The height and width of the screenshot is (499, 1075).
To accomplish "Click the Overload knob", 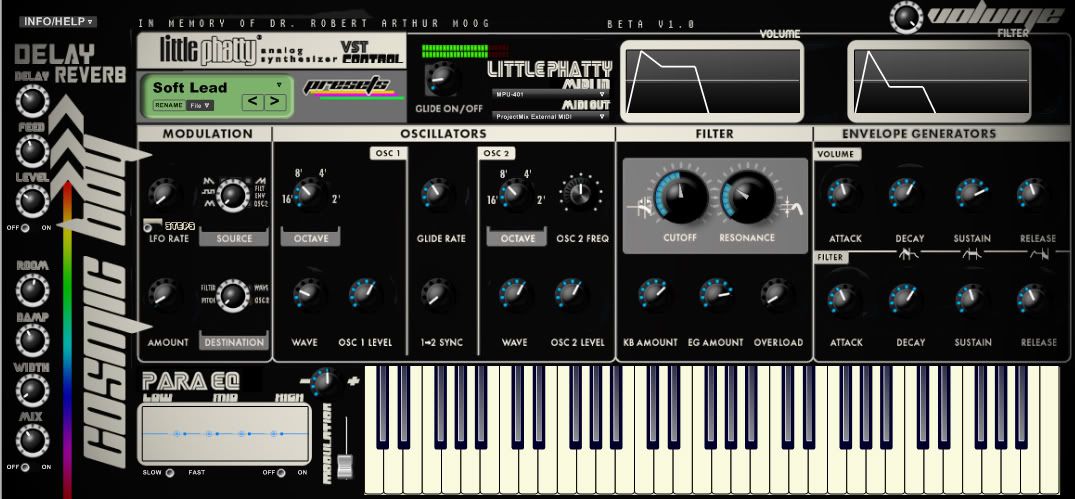I will tap(777, 294).
